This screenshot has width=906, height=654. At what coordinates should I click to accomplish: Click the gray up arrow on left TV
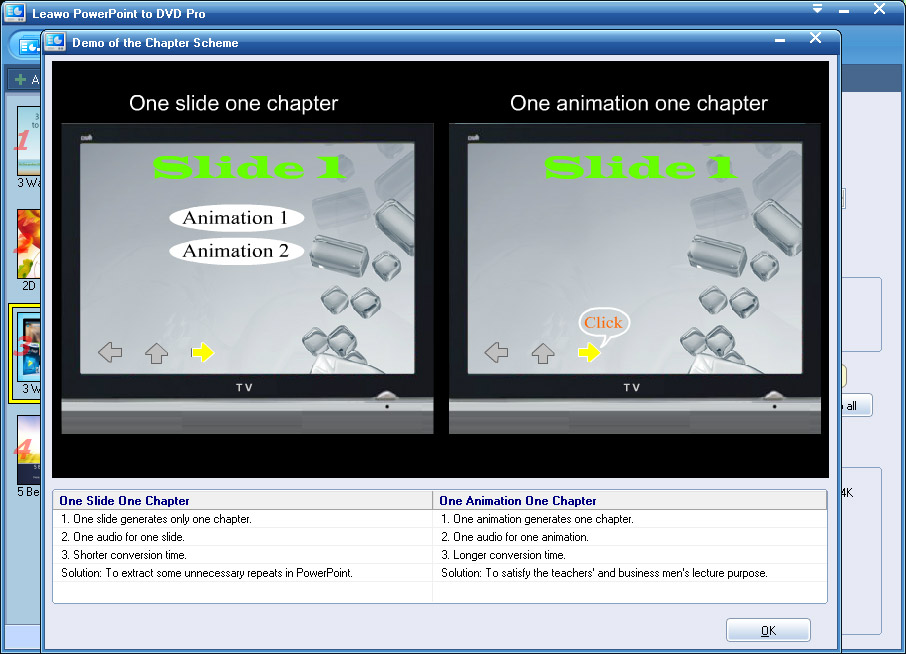(x=156, y=353)
